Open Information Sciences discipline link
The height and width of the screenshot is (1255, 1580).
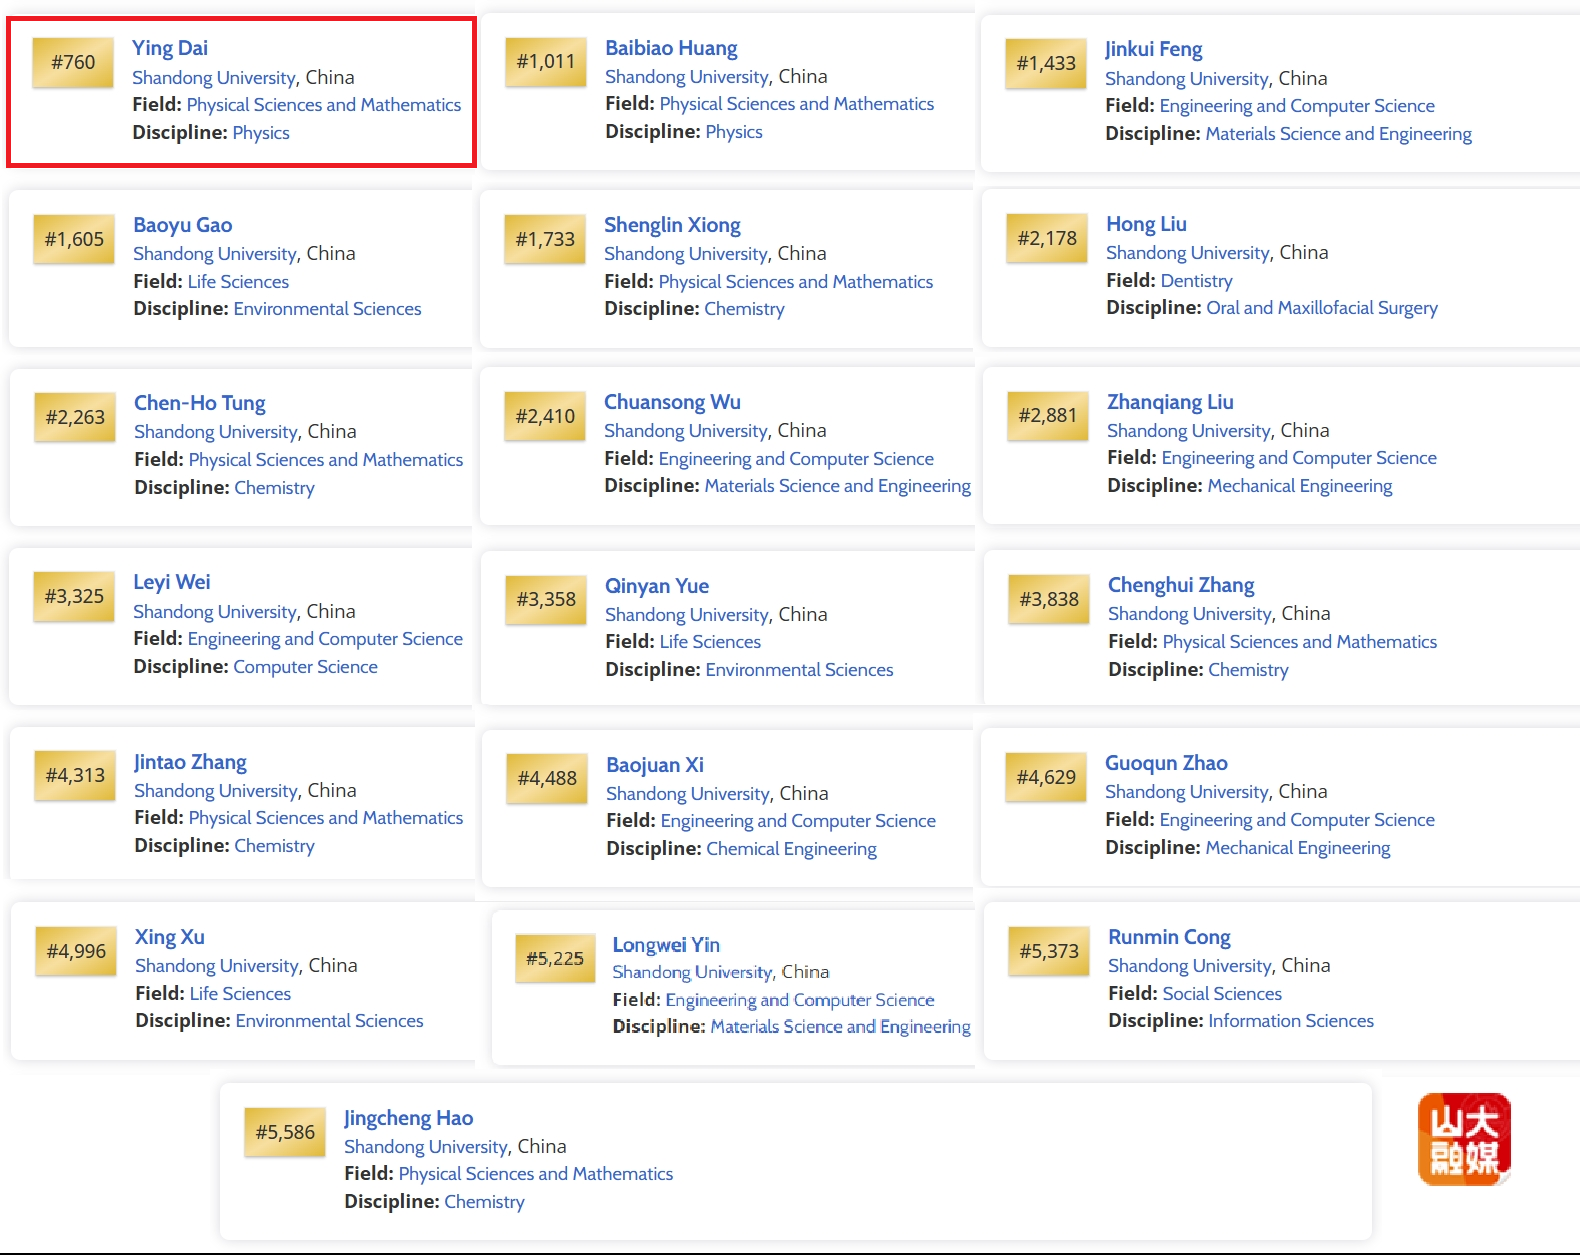click(1291, 1021)
